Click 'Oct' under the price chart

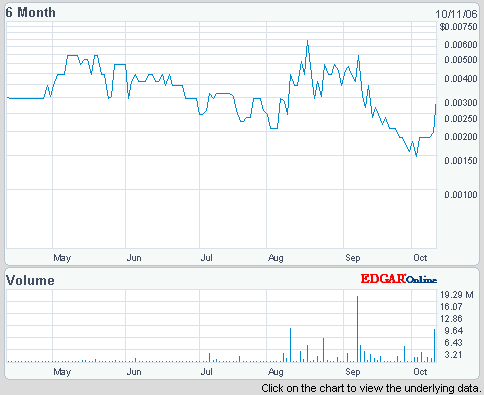pos(420,258)
